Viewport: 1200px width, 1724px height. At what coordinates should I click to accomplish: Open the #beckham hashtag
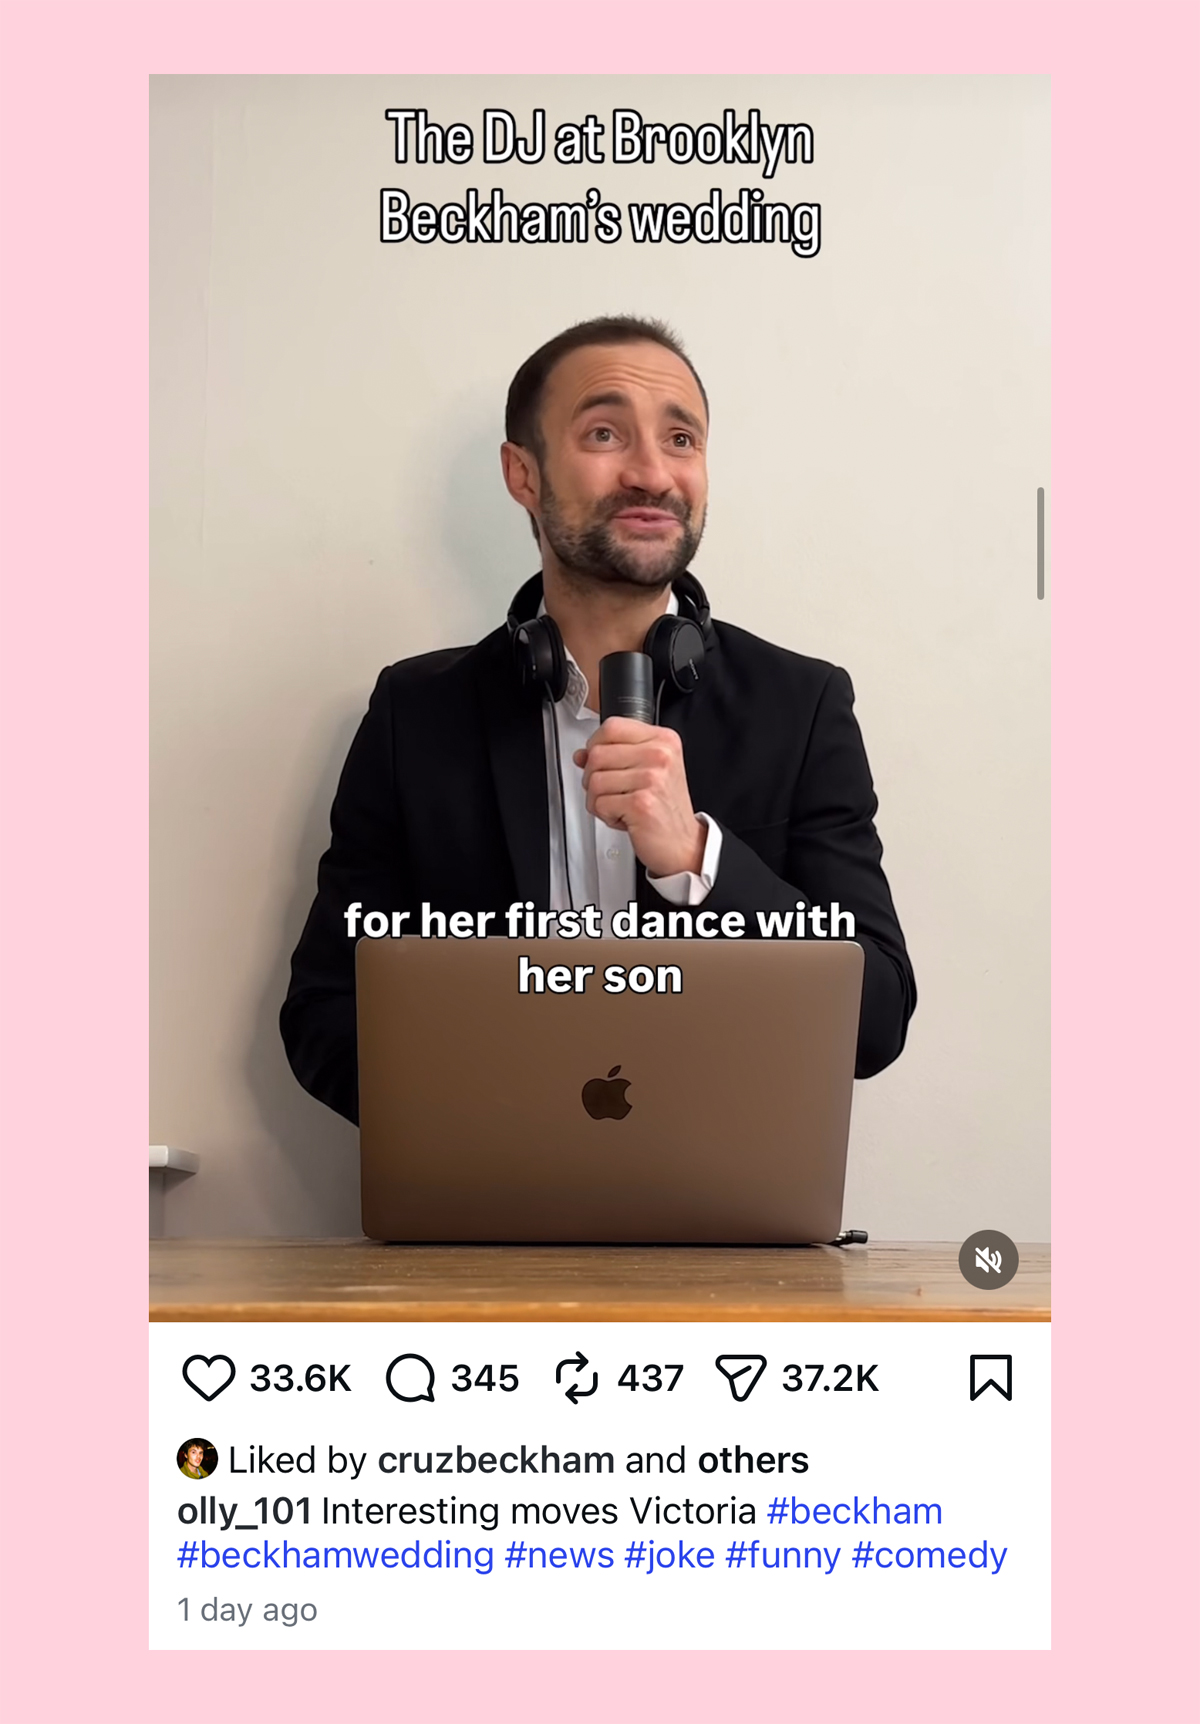[x=854, y=1511]
